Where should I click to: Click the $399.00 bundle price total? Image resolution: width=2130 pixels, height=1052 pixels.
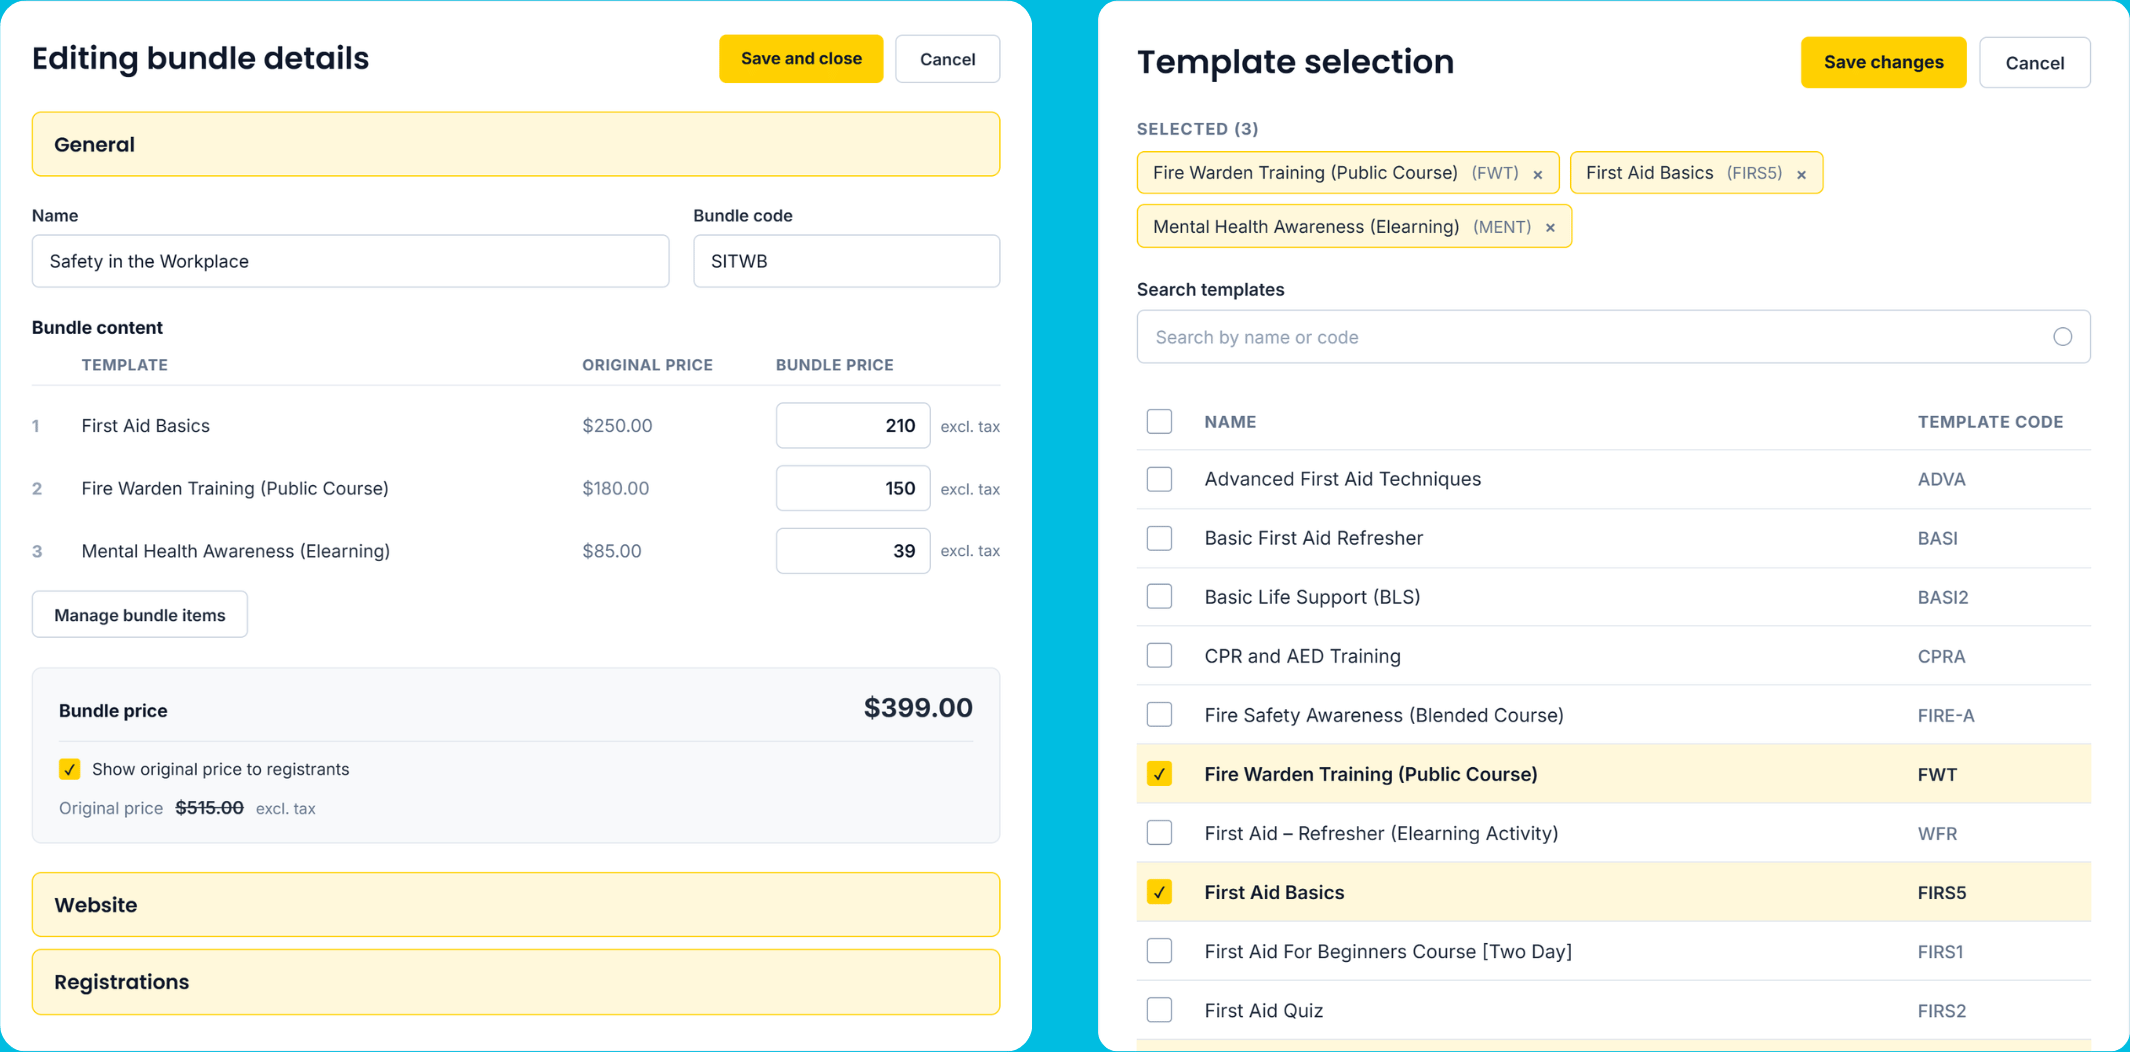click(x=918, y=708)
